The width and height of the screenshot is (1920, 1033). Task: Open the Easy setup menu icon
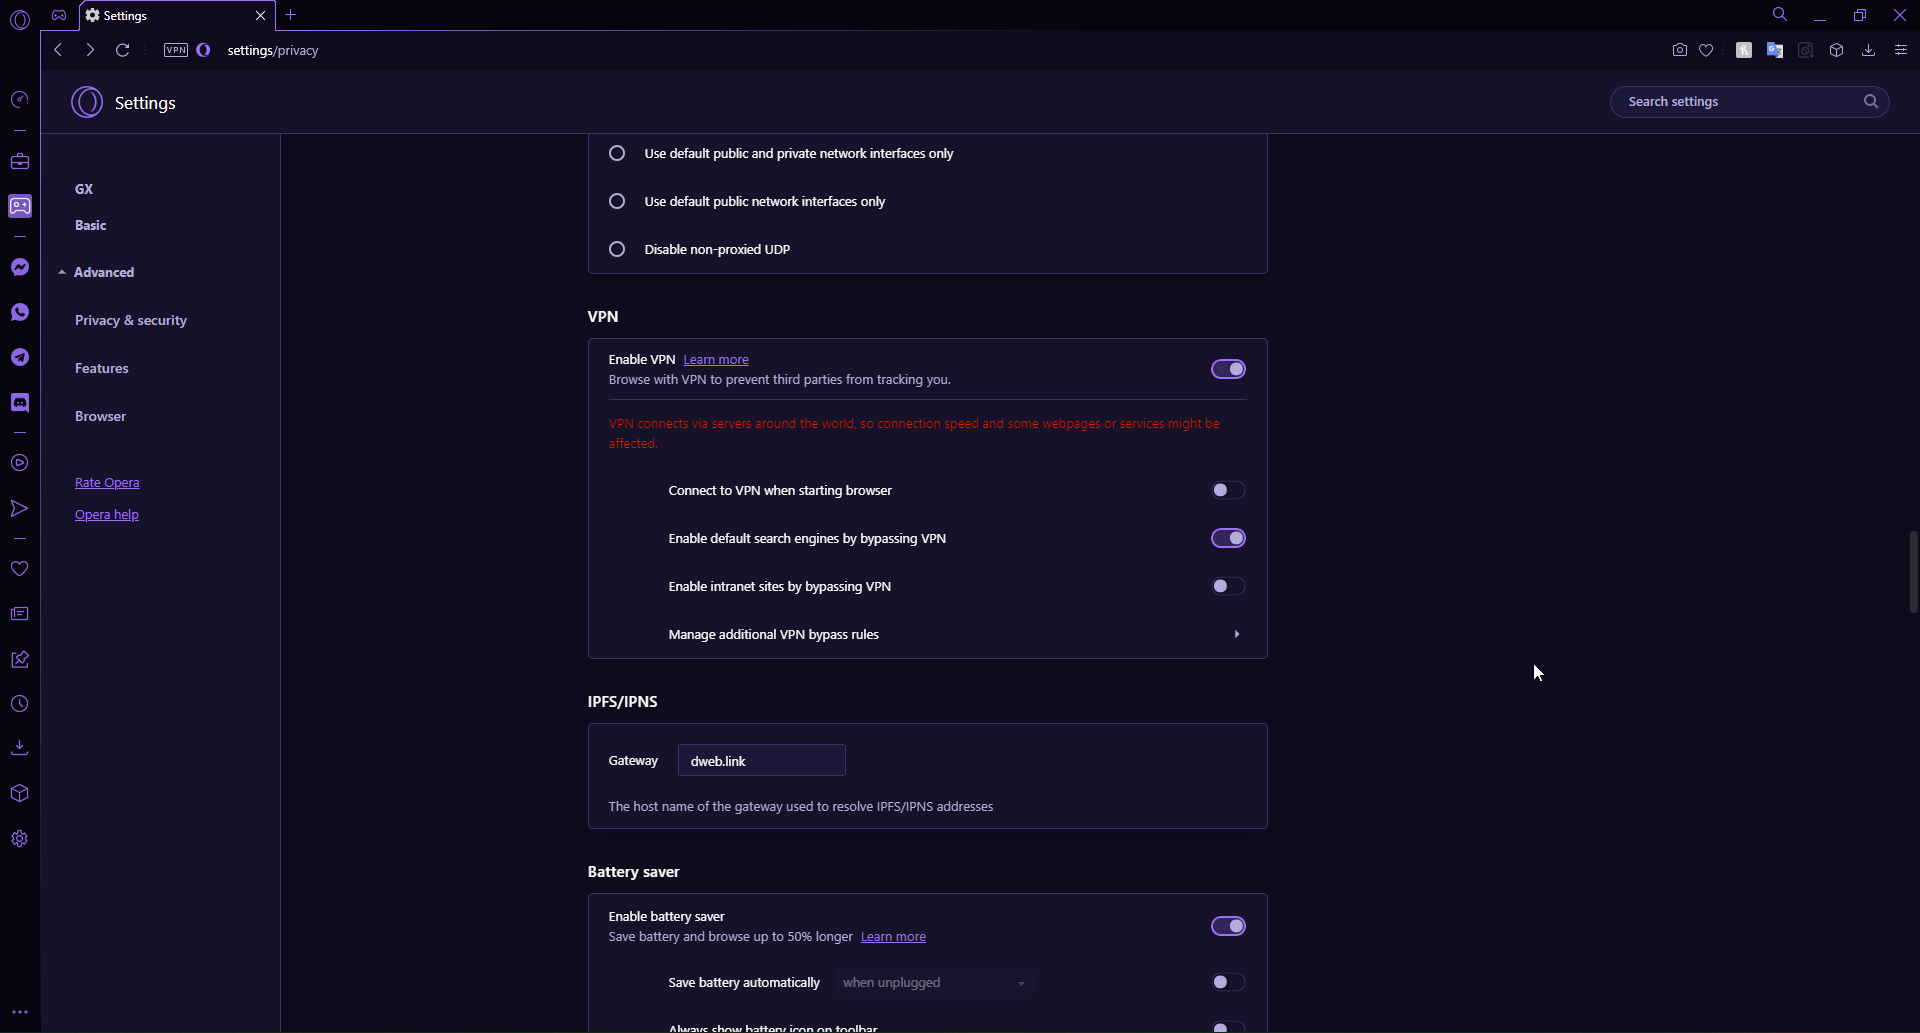click(1901, 50)
